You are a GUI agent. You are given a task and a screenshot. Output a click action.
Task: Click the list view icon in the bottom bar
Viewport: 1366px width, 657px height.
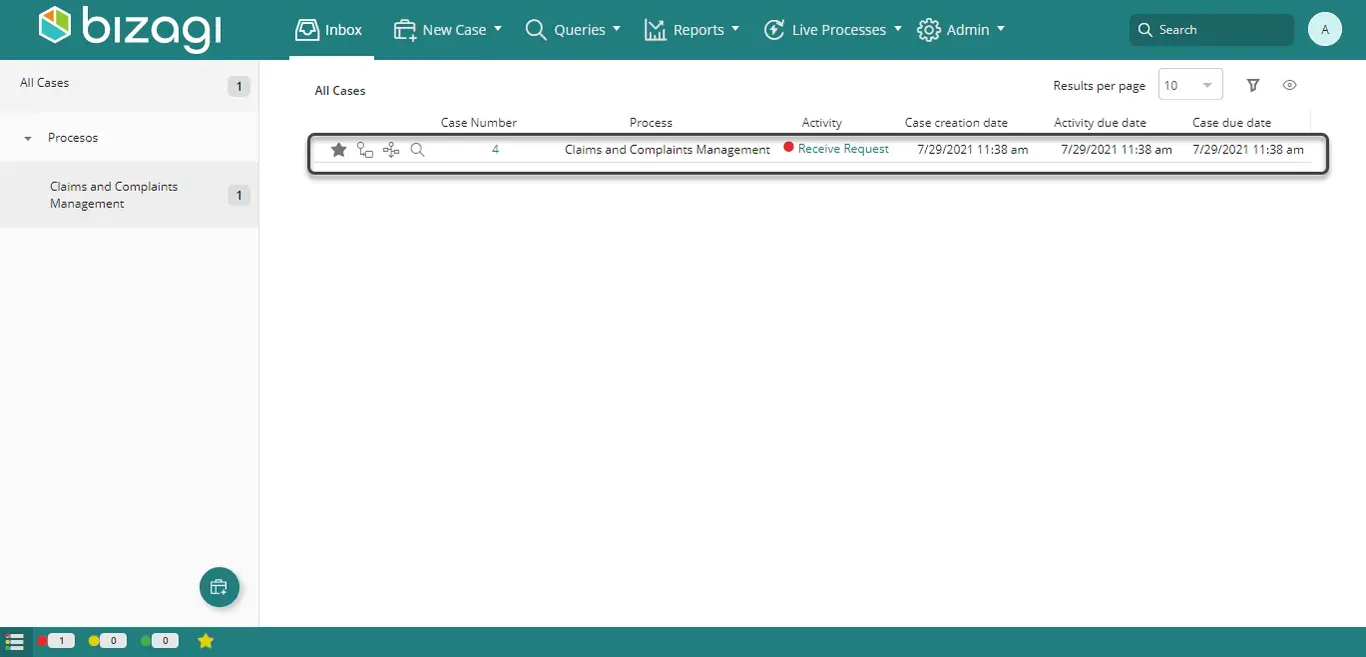click(x=15, y=641)
